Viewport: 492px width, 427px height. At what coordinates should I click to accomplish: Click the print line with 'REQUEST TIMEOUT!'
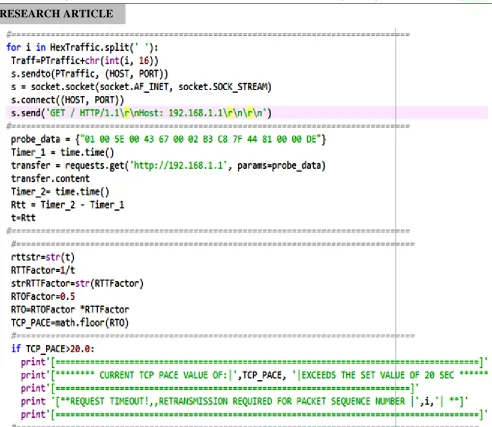pos(244,401)
